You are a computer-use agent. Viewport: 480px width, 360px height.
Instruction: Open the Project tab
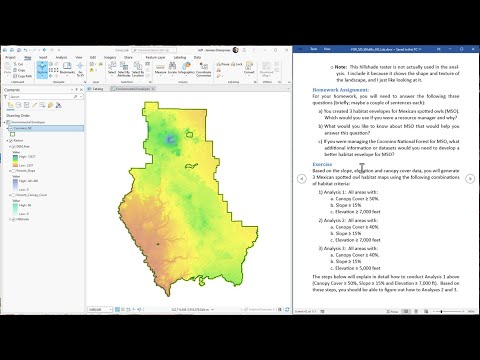(10, 57)
